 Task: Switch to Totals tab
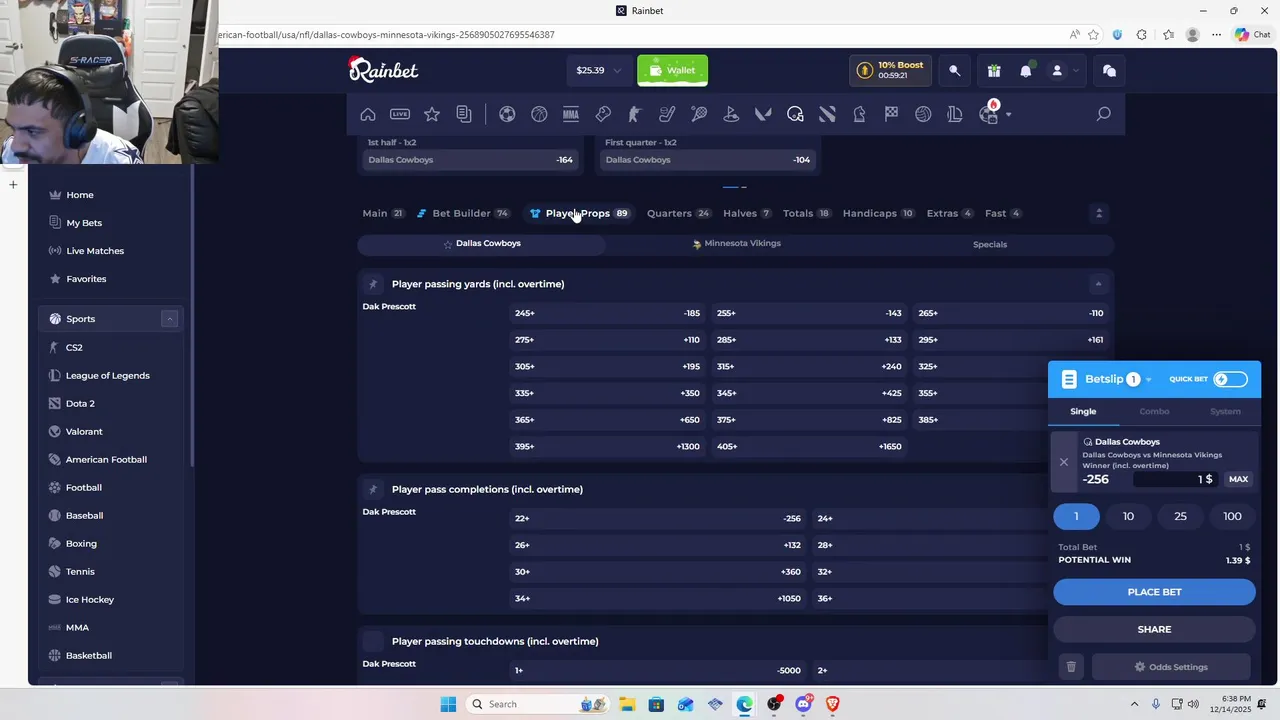tap(807, 213)
